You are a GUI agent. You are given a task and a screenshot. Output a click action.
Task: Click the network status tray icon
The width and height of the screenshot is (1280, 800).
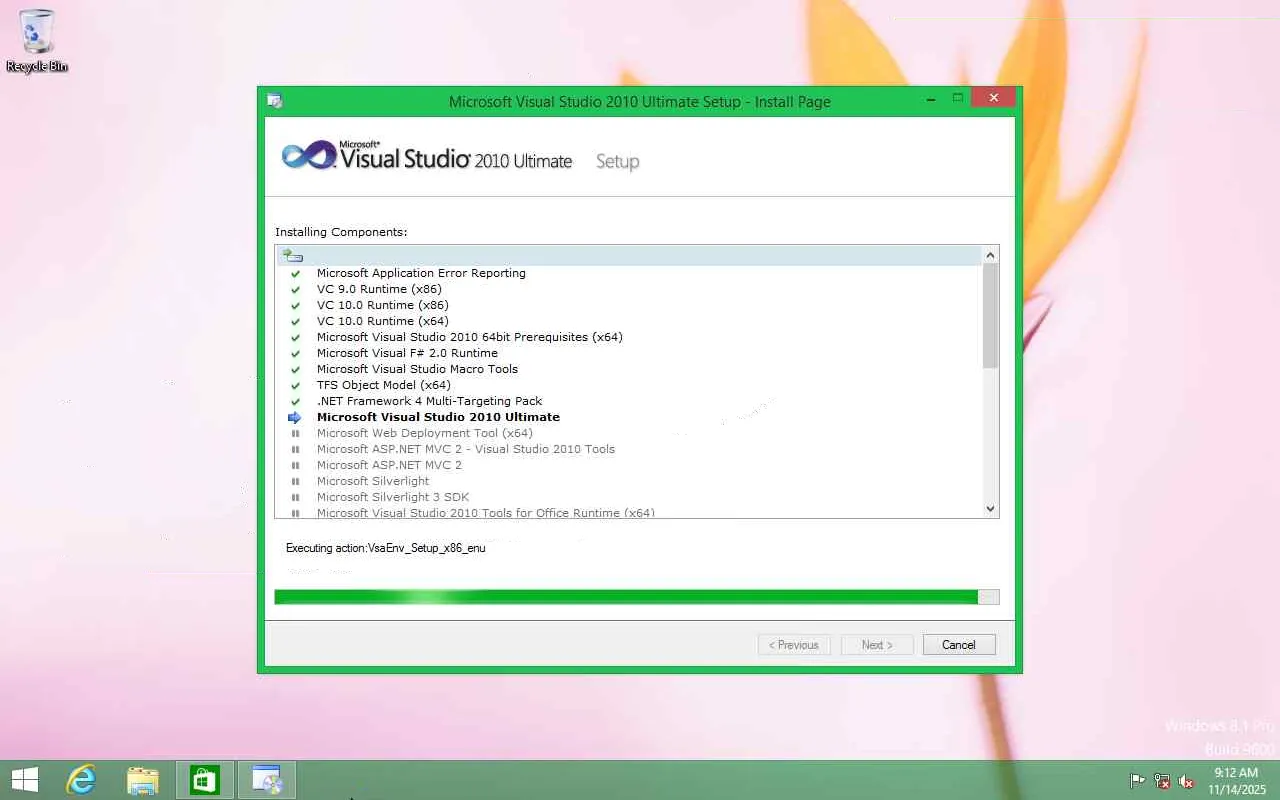tap(1162, 781)
